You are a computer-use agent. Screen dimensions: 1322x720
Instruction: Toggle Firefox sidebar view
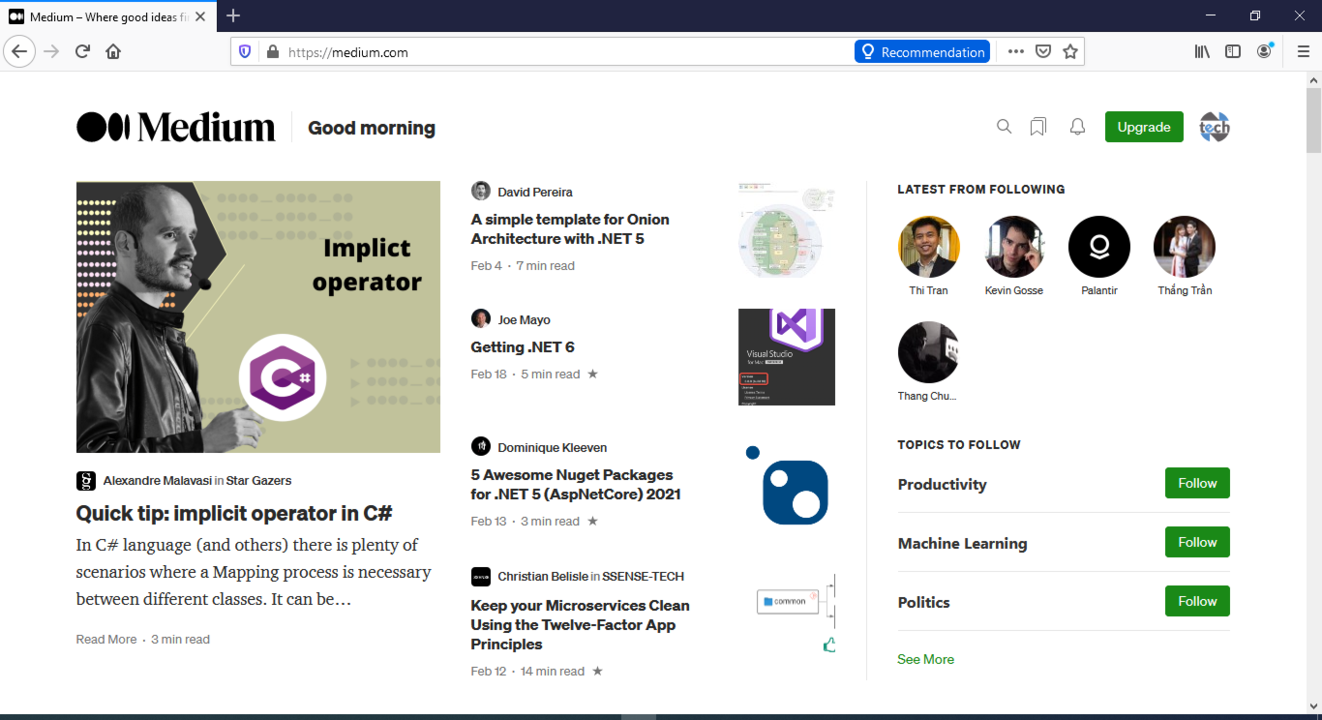1233,52
